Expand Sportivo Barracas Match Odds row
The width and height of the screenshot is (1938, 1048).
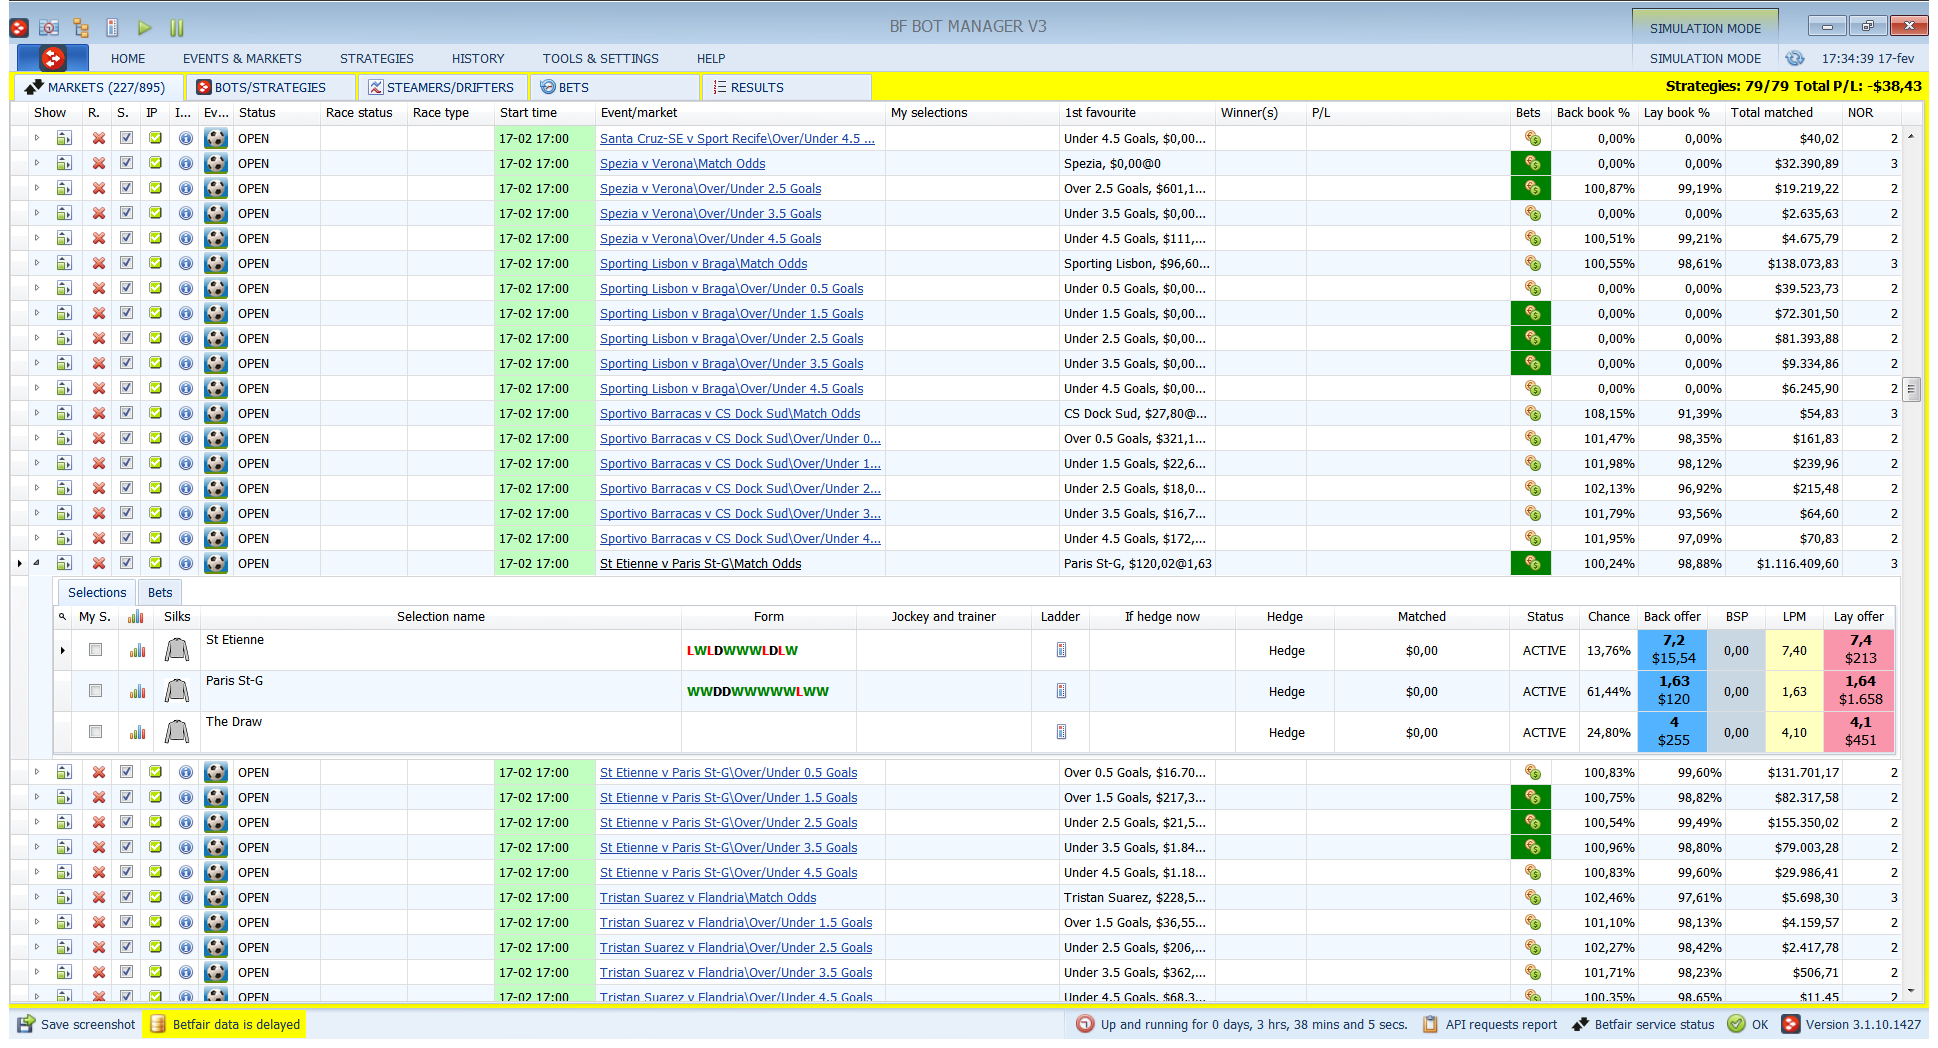37,413
